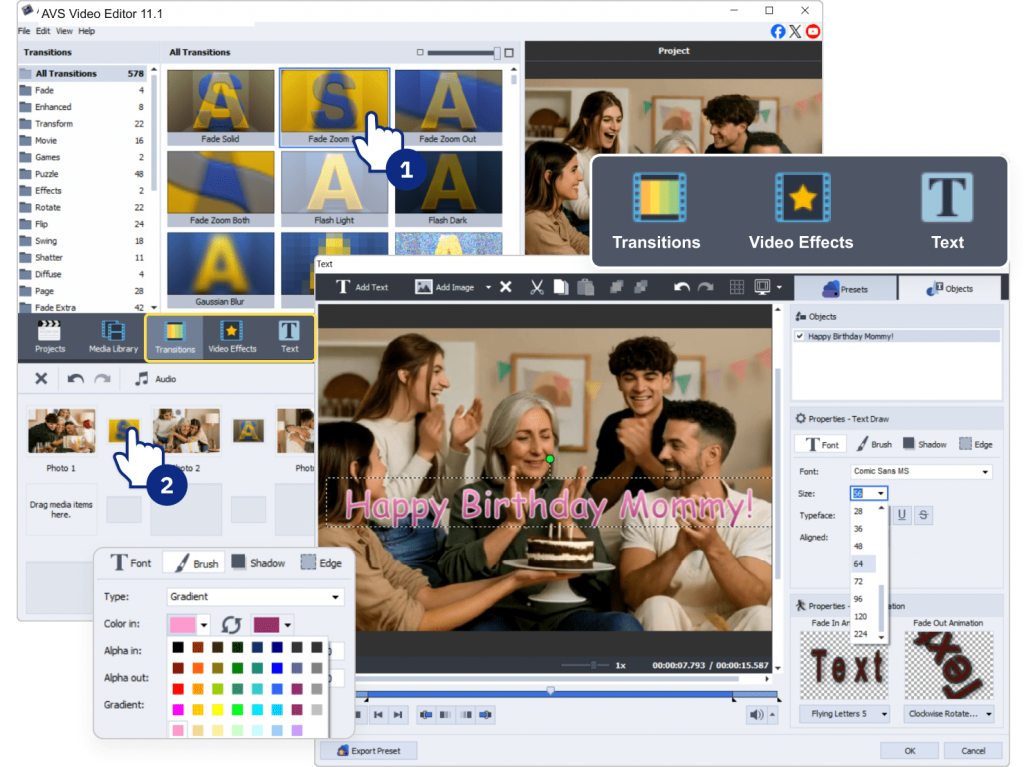Viewport: 1024px width, 767px height.
Task: Go to next frame in preview
Action: click(x=398, y=715)
